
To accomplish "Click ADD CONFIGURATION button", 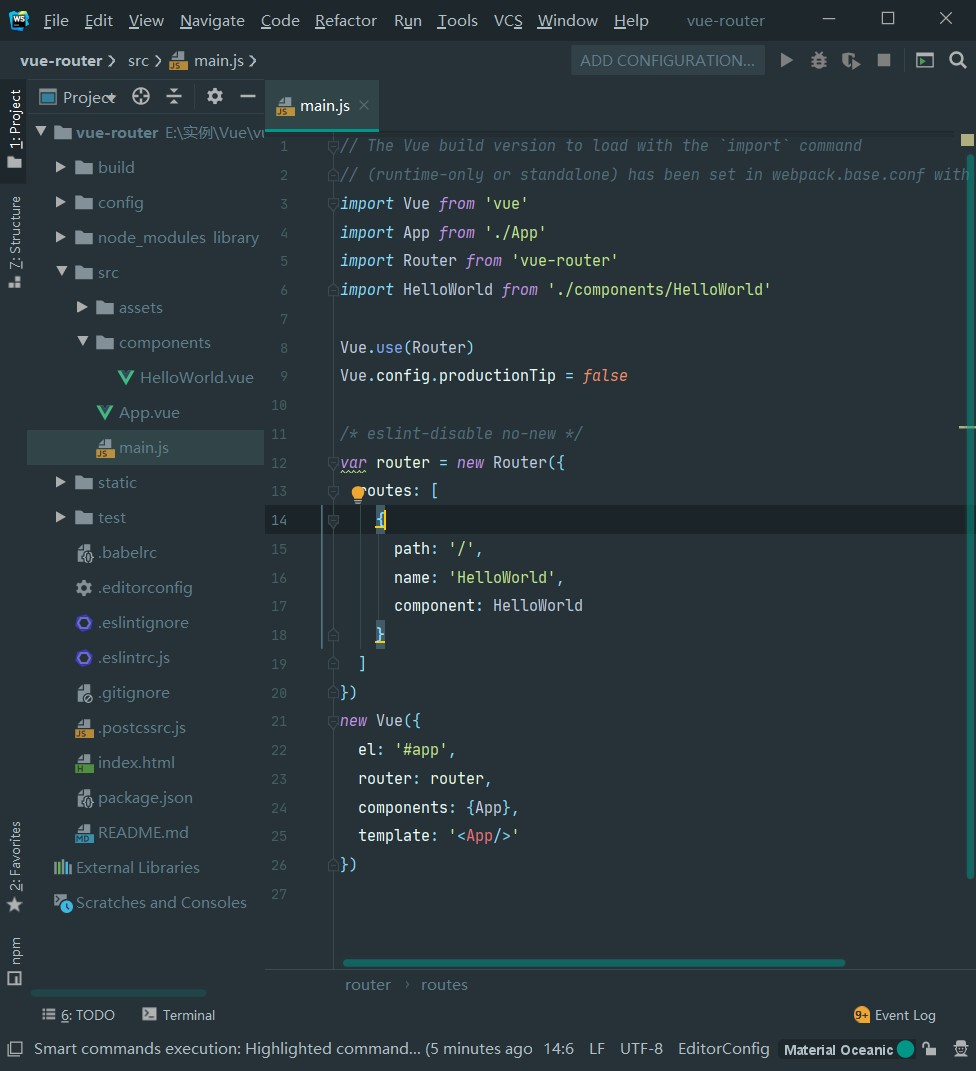I will 667,61.
